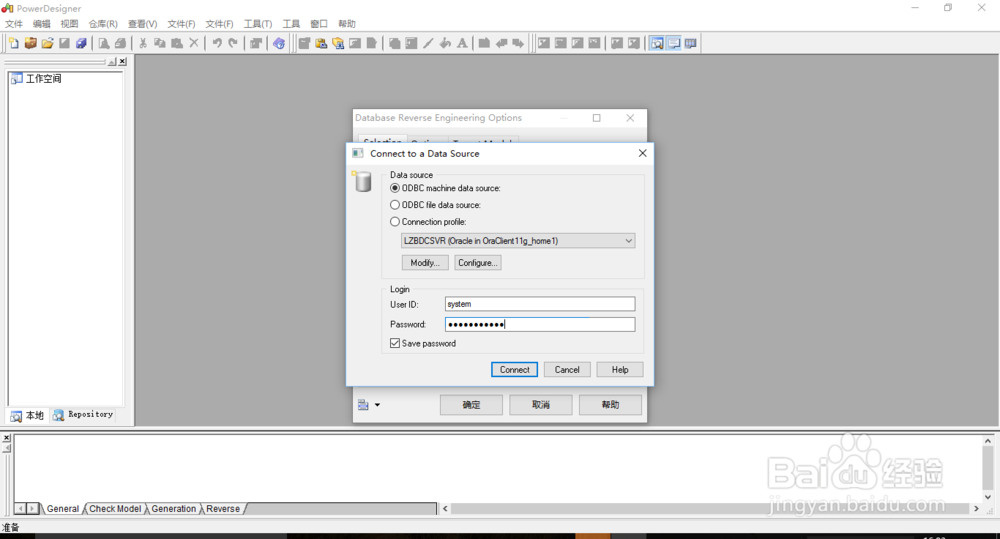Image resolution: width=1000 pixels, height=539 pixels.
Task: Click the Open folder toolbar icon
Action: click(x=47, y=43)
